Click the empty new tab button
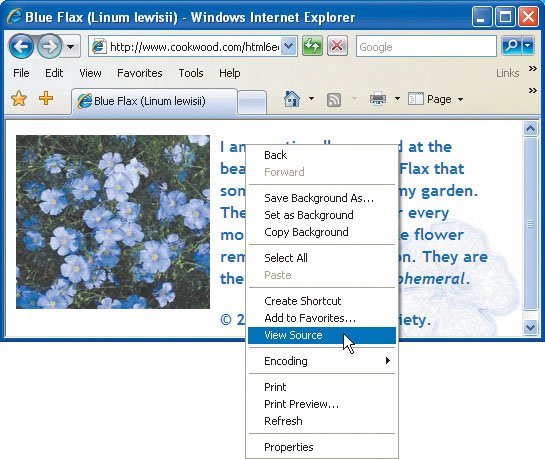Viewport: 545px width, 459px height. pyautogui.click(x=252, y=102)
